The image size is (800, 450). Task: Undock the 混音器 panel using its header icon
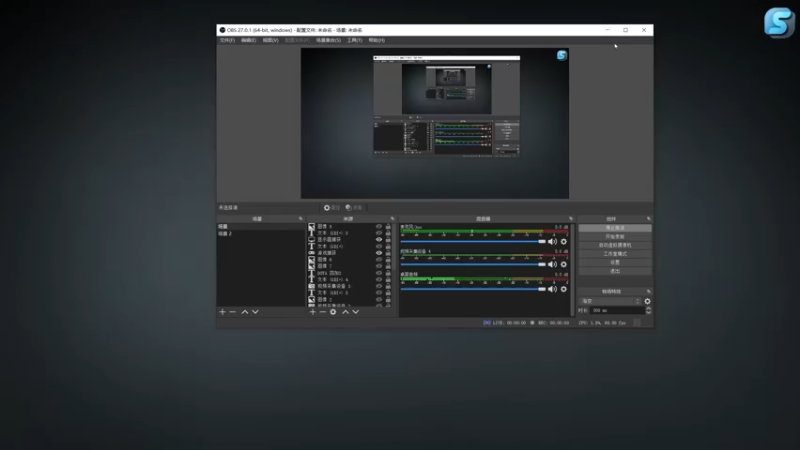click(571, 218)
